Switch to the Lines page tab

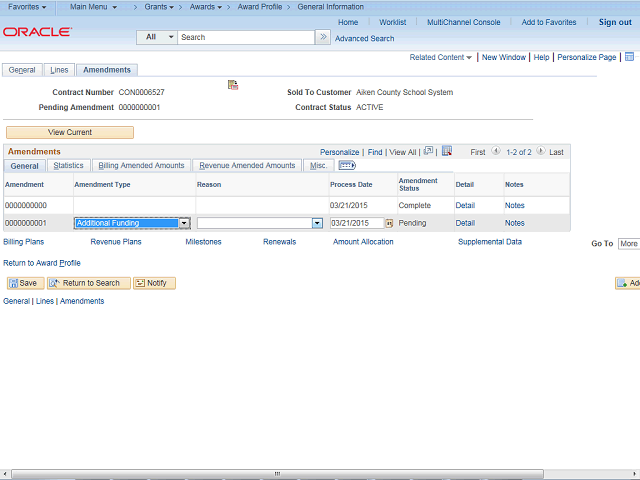pyautogui.click(x=59, y=70)
